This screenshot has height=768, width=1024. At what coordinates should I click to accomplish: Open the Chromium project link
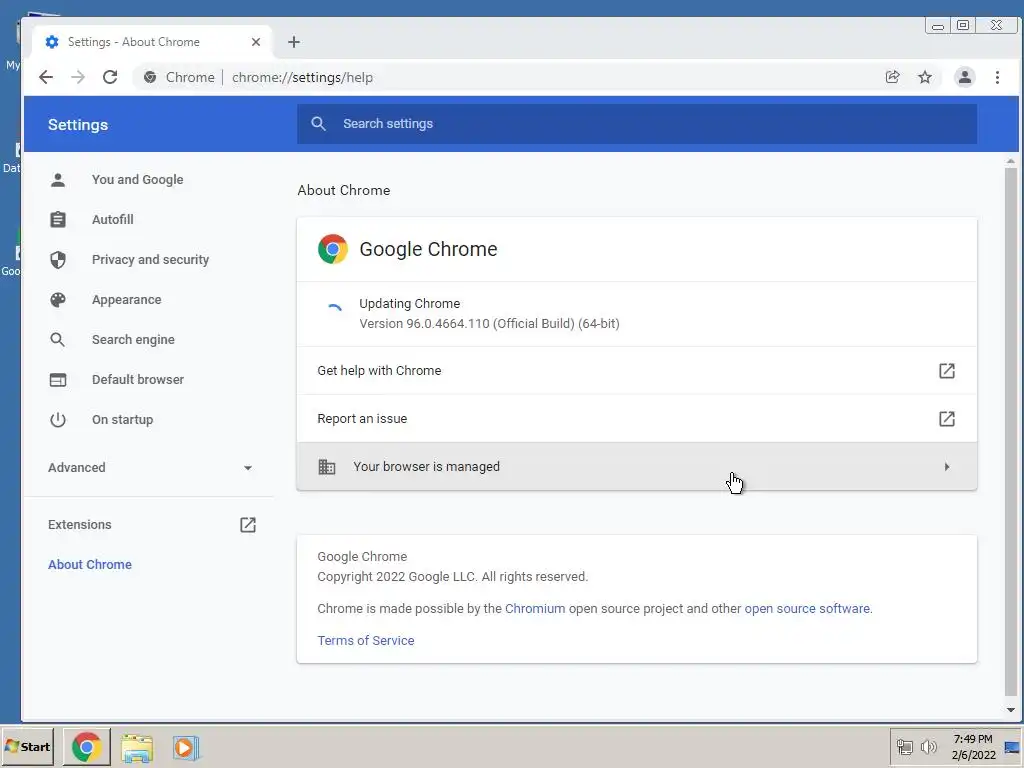[x=535, y=609]
